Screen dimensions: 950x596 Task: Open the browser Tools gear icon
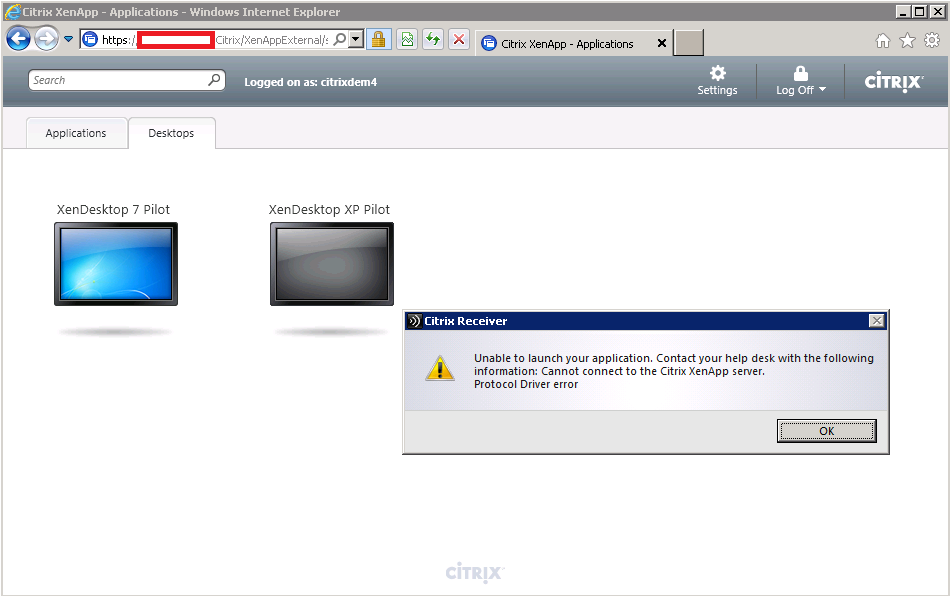(932, 41)
